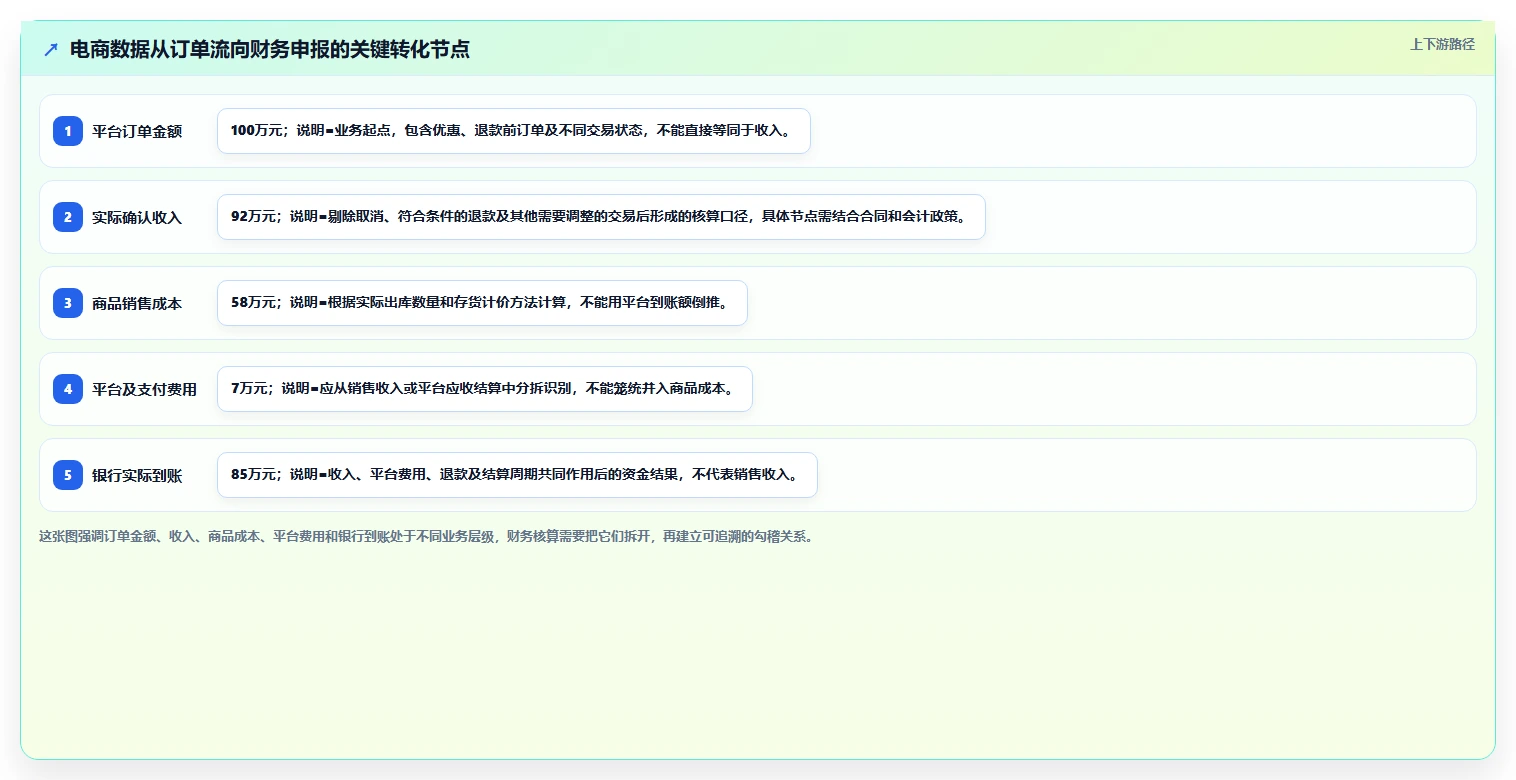Click the footer note starting 这张图强调订单金额
The image size is (1516, 780).
click(x=428, y=536)
